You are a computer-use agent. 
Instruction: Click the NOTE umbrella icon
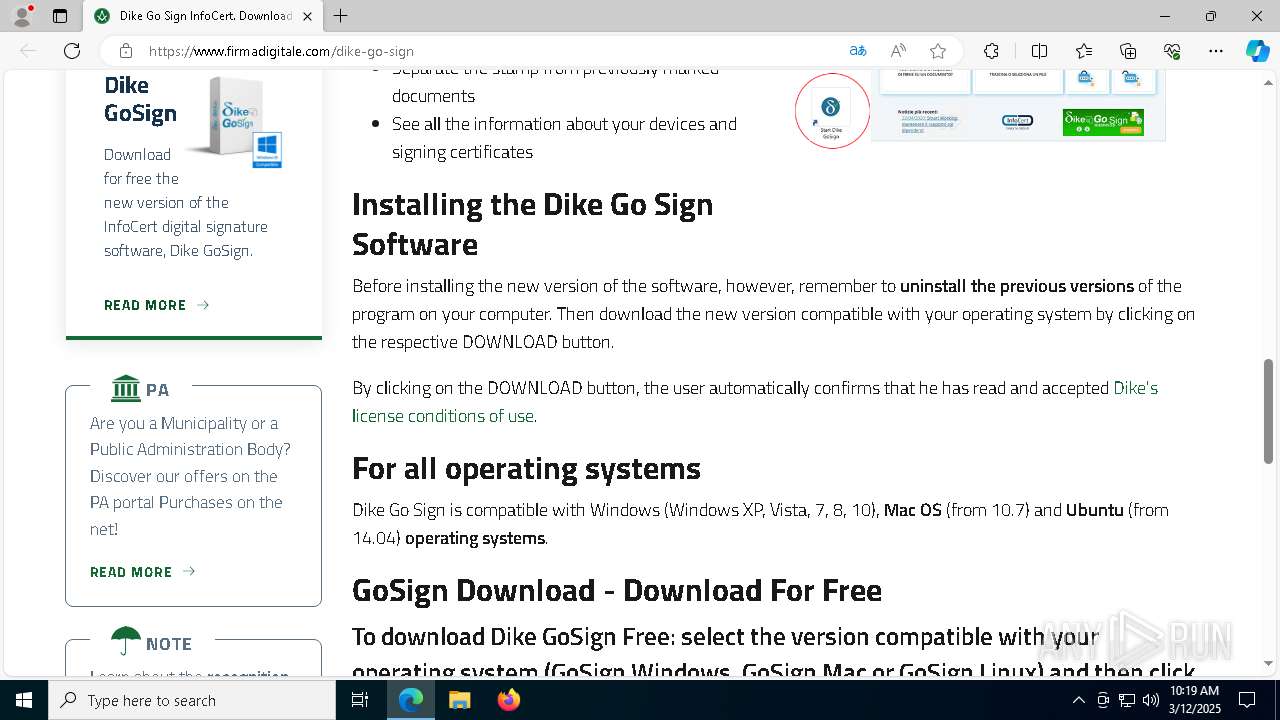tap(126, 642)
